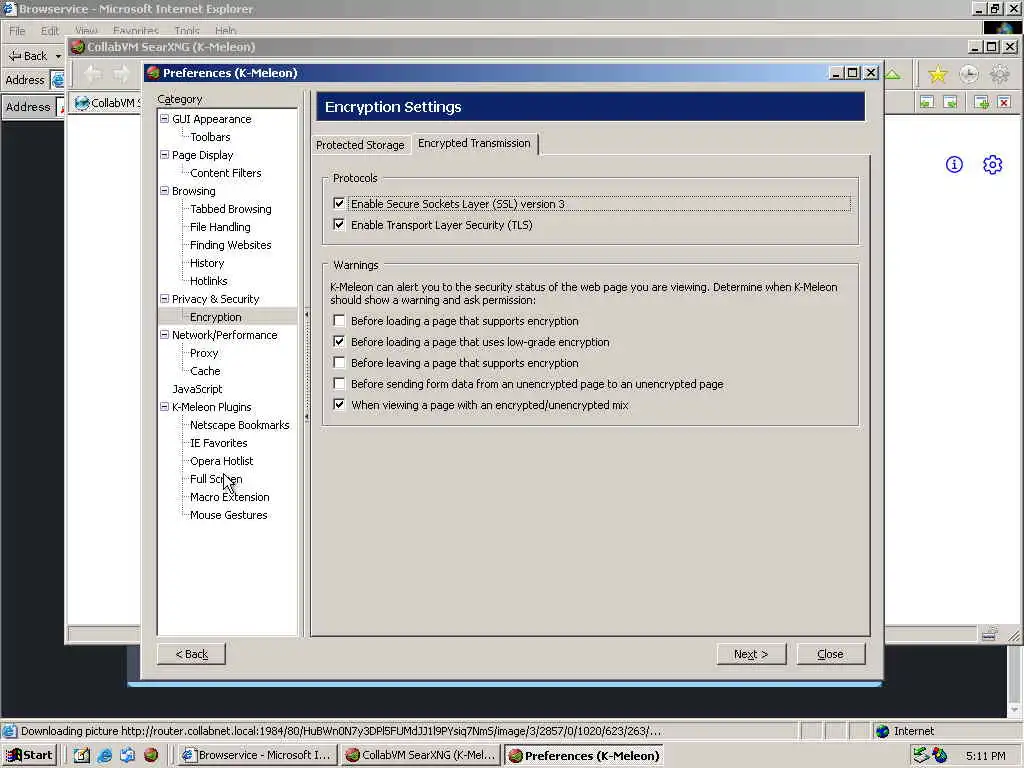
Task: Toggle Enable Transport Layer Security checkbox
Action: pyautogui.click(x=339, y=225)
